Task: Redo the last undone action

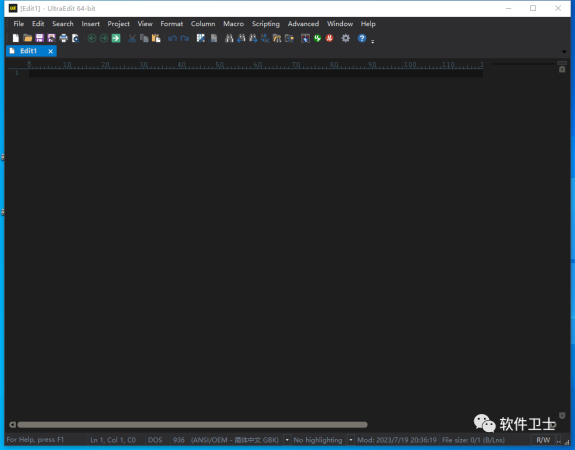Action: click(184, 38)
